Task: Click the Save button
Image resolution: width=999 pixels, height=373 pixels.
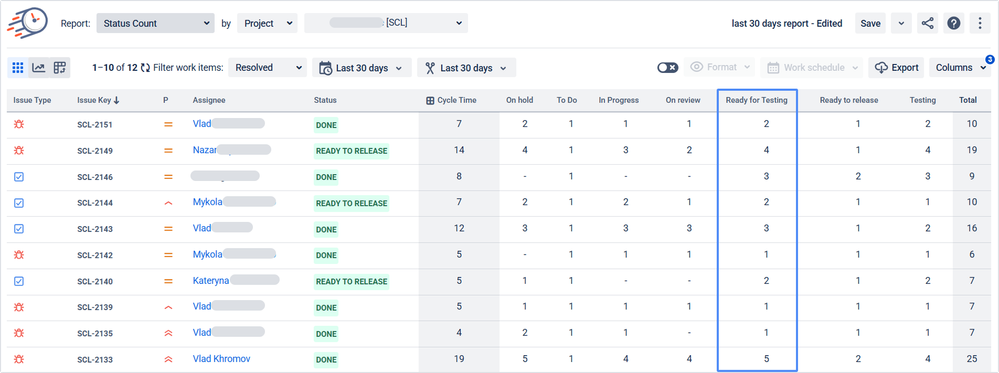Action: [x=870, y=24]
